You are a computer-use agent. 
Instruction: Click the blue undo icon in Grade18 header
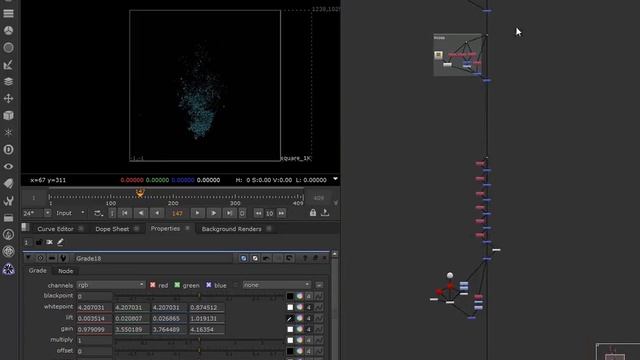pos(243,258)
